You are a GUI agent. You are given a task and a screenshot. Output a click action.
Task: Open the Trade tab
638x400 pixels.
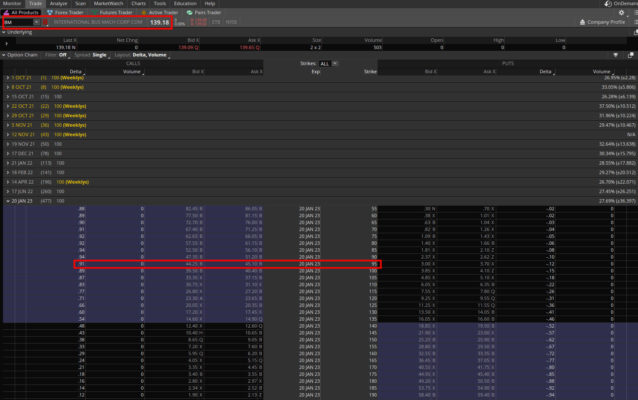click(35, 4)
